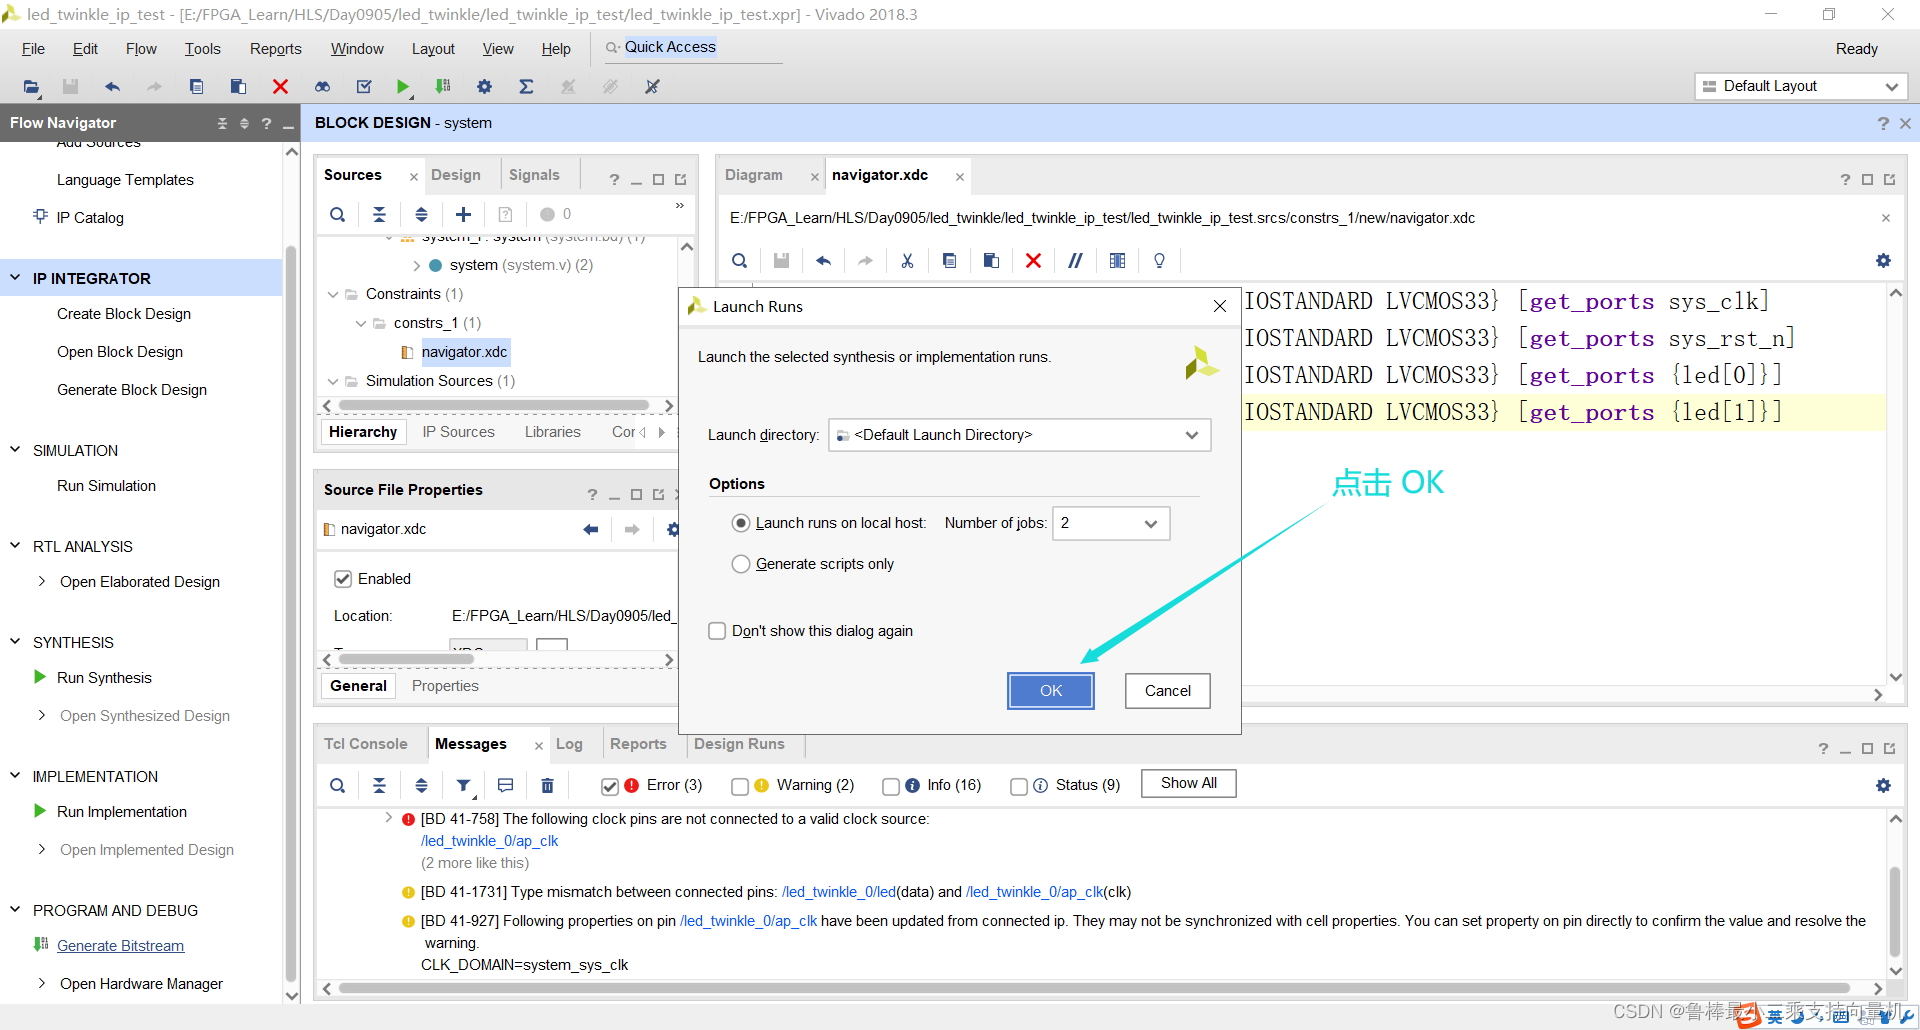Toggle Info (16) message filter checkbox
This screenshot has height=1030, width=1920.
coord(891,787)
